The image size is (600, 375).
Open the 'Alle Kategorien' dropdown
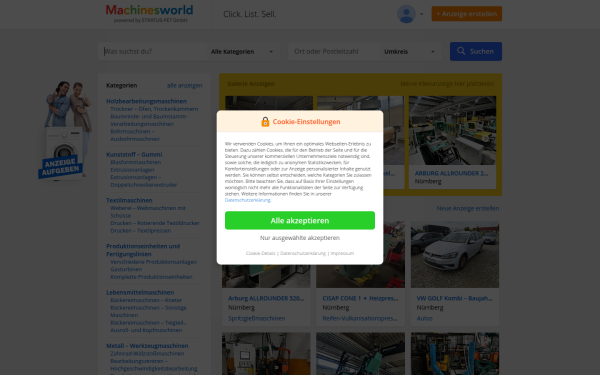pyautogui.click(x=242, y=52)
